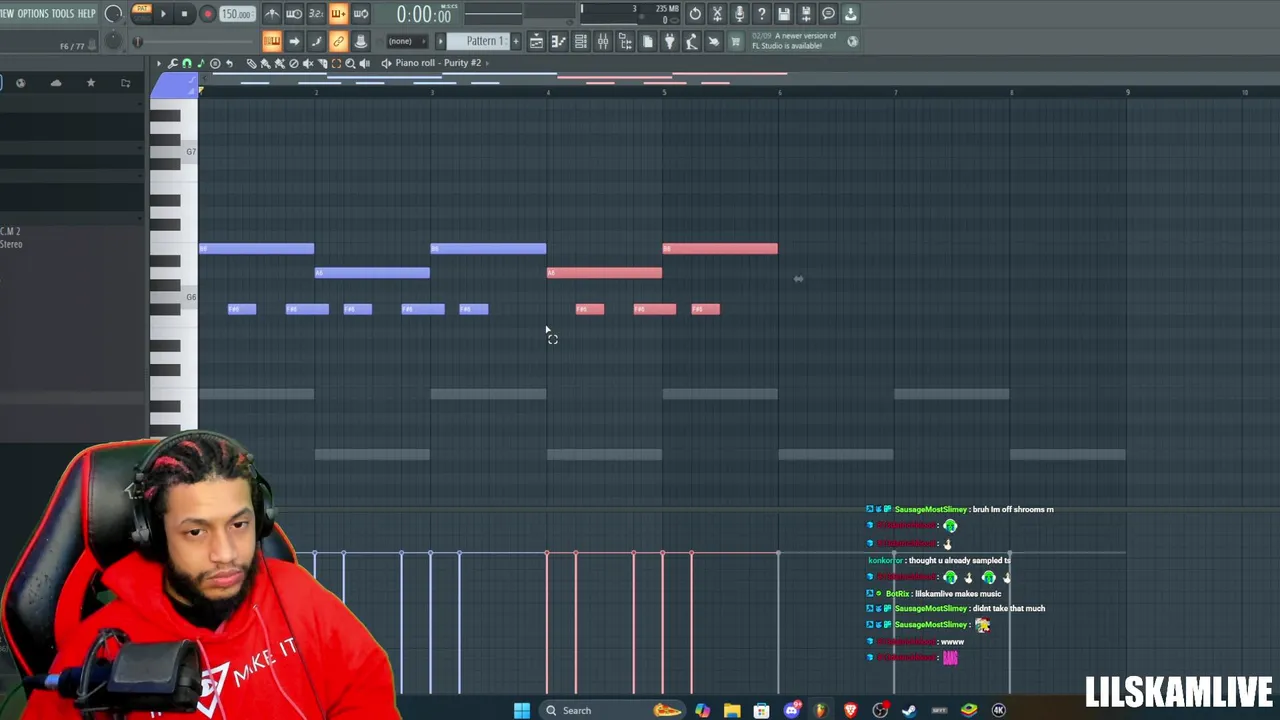Click the Windows Start button

521,710
